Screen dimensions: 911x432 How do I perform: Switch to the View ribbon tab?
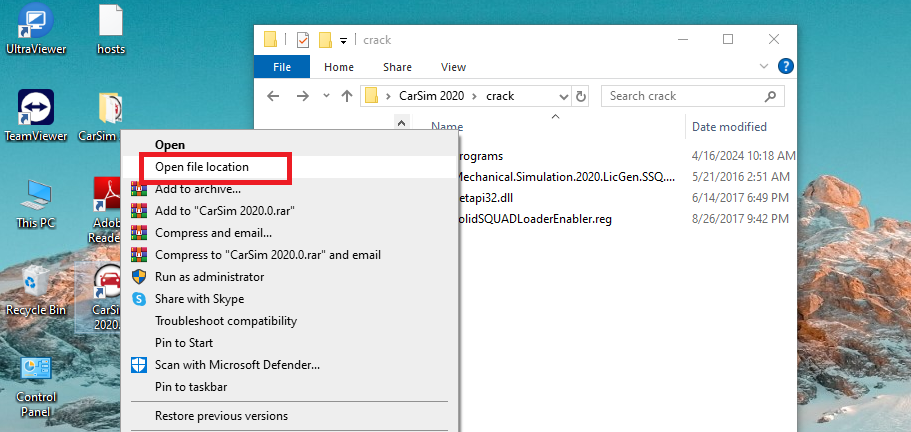point(453,67)
